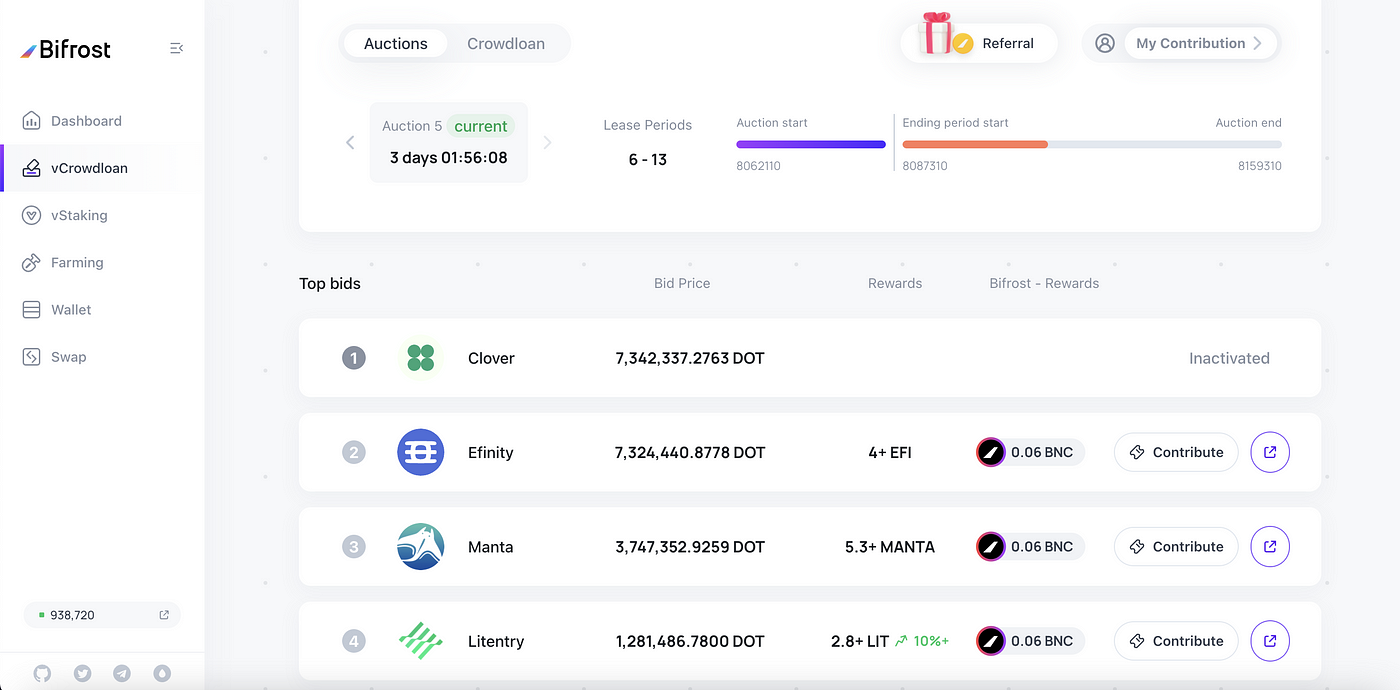1400x690 pixels.
Task: Click Contribute for Manta
Action: (1176, 547)
